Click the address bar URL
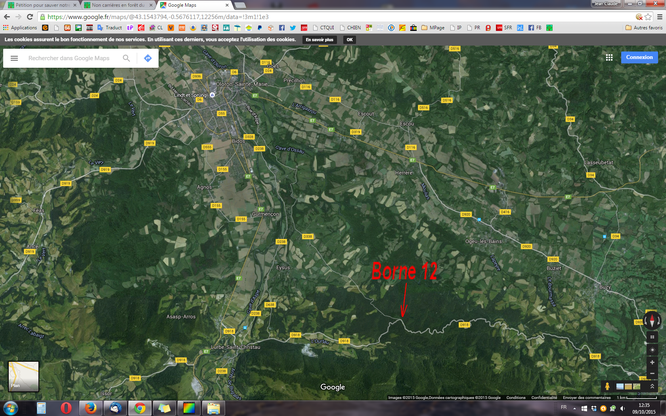This screenshot has width=666, height=416. [158, 17]
